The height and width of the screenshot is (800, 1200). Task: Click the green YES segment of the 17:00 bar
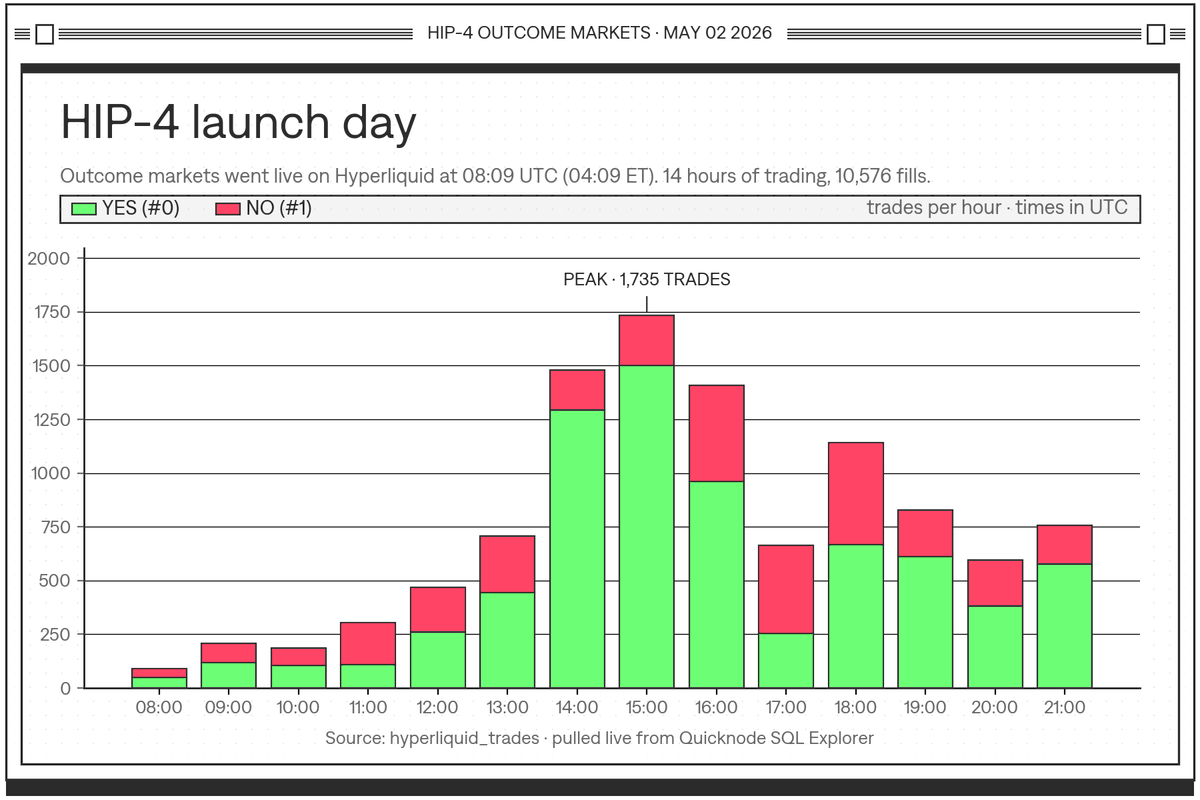point(786,660)
